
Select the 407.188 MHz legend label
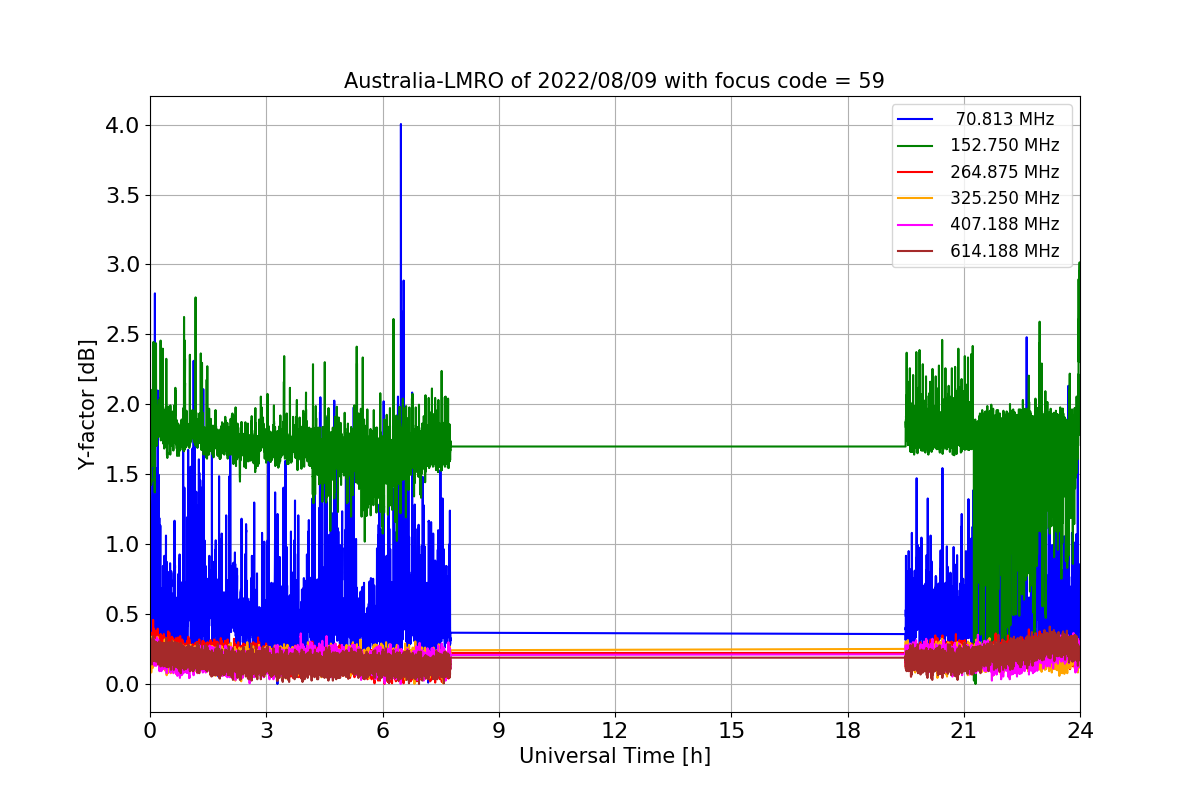1005,225
